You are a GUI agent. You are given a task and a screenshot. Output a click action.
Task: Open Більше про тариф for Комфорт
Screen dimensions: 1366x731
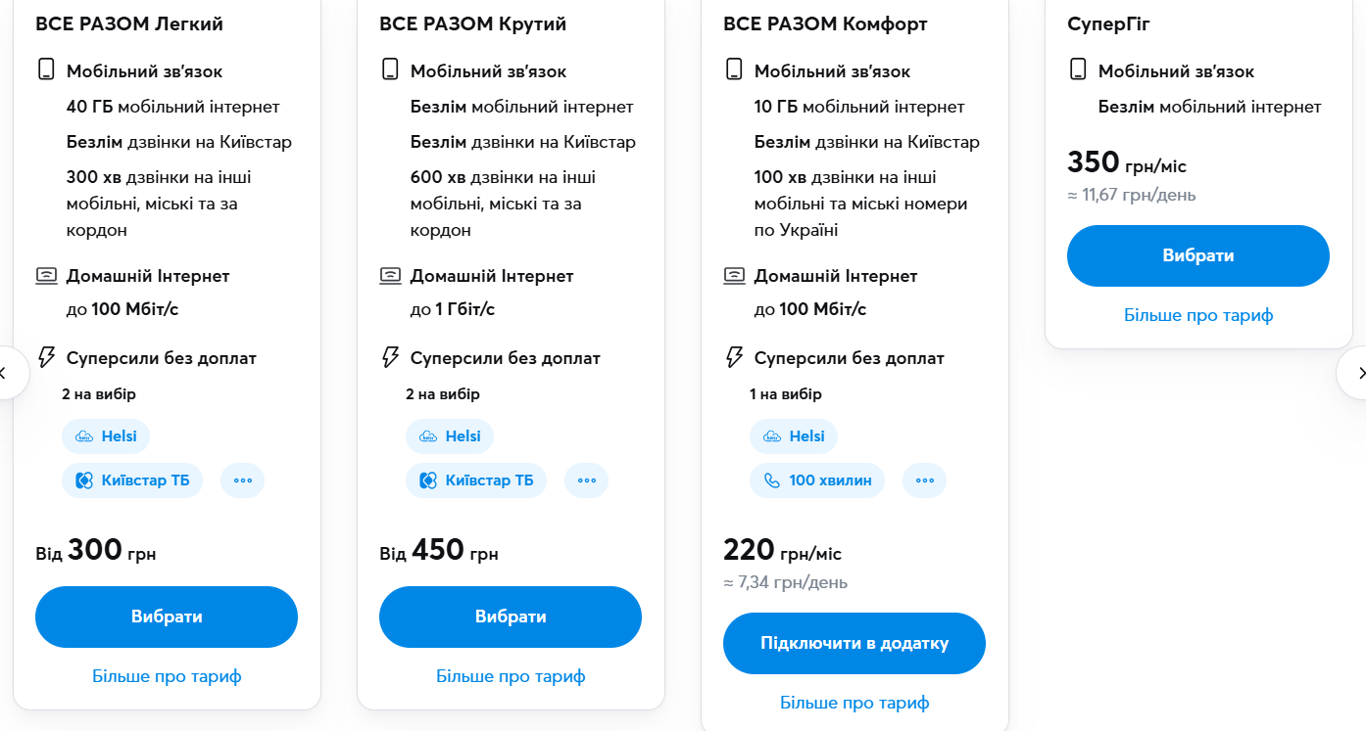click(855, 703)
